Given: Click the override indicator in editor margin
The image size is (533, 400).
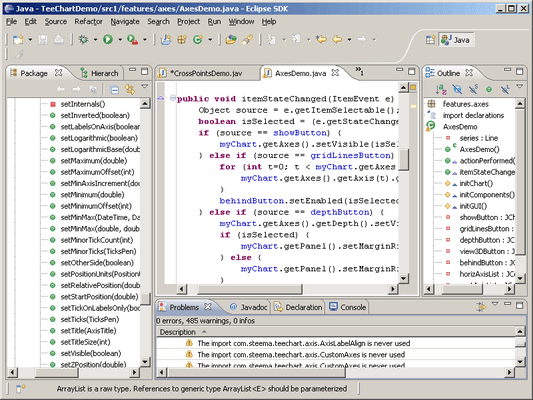Looking at the screenshot, I should tap(160, 98).
